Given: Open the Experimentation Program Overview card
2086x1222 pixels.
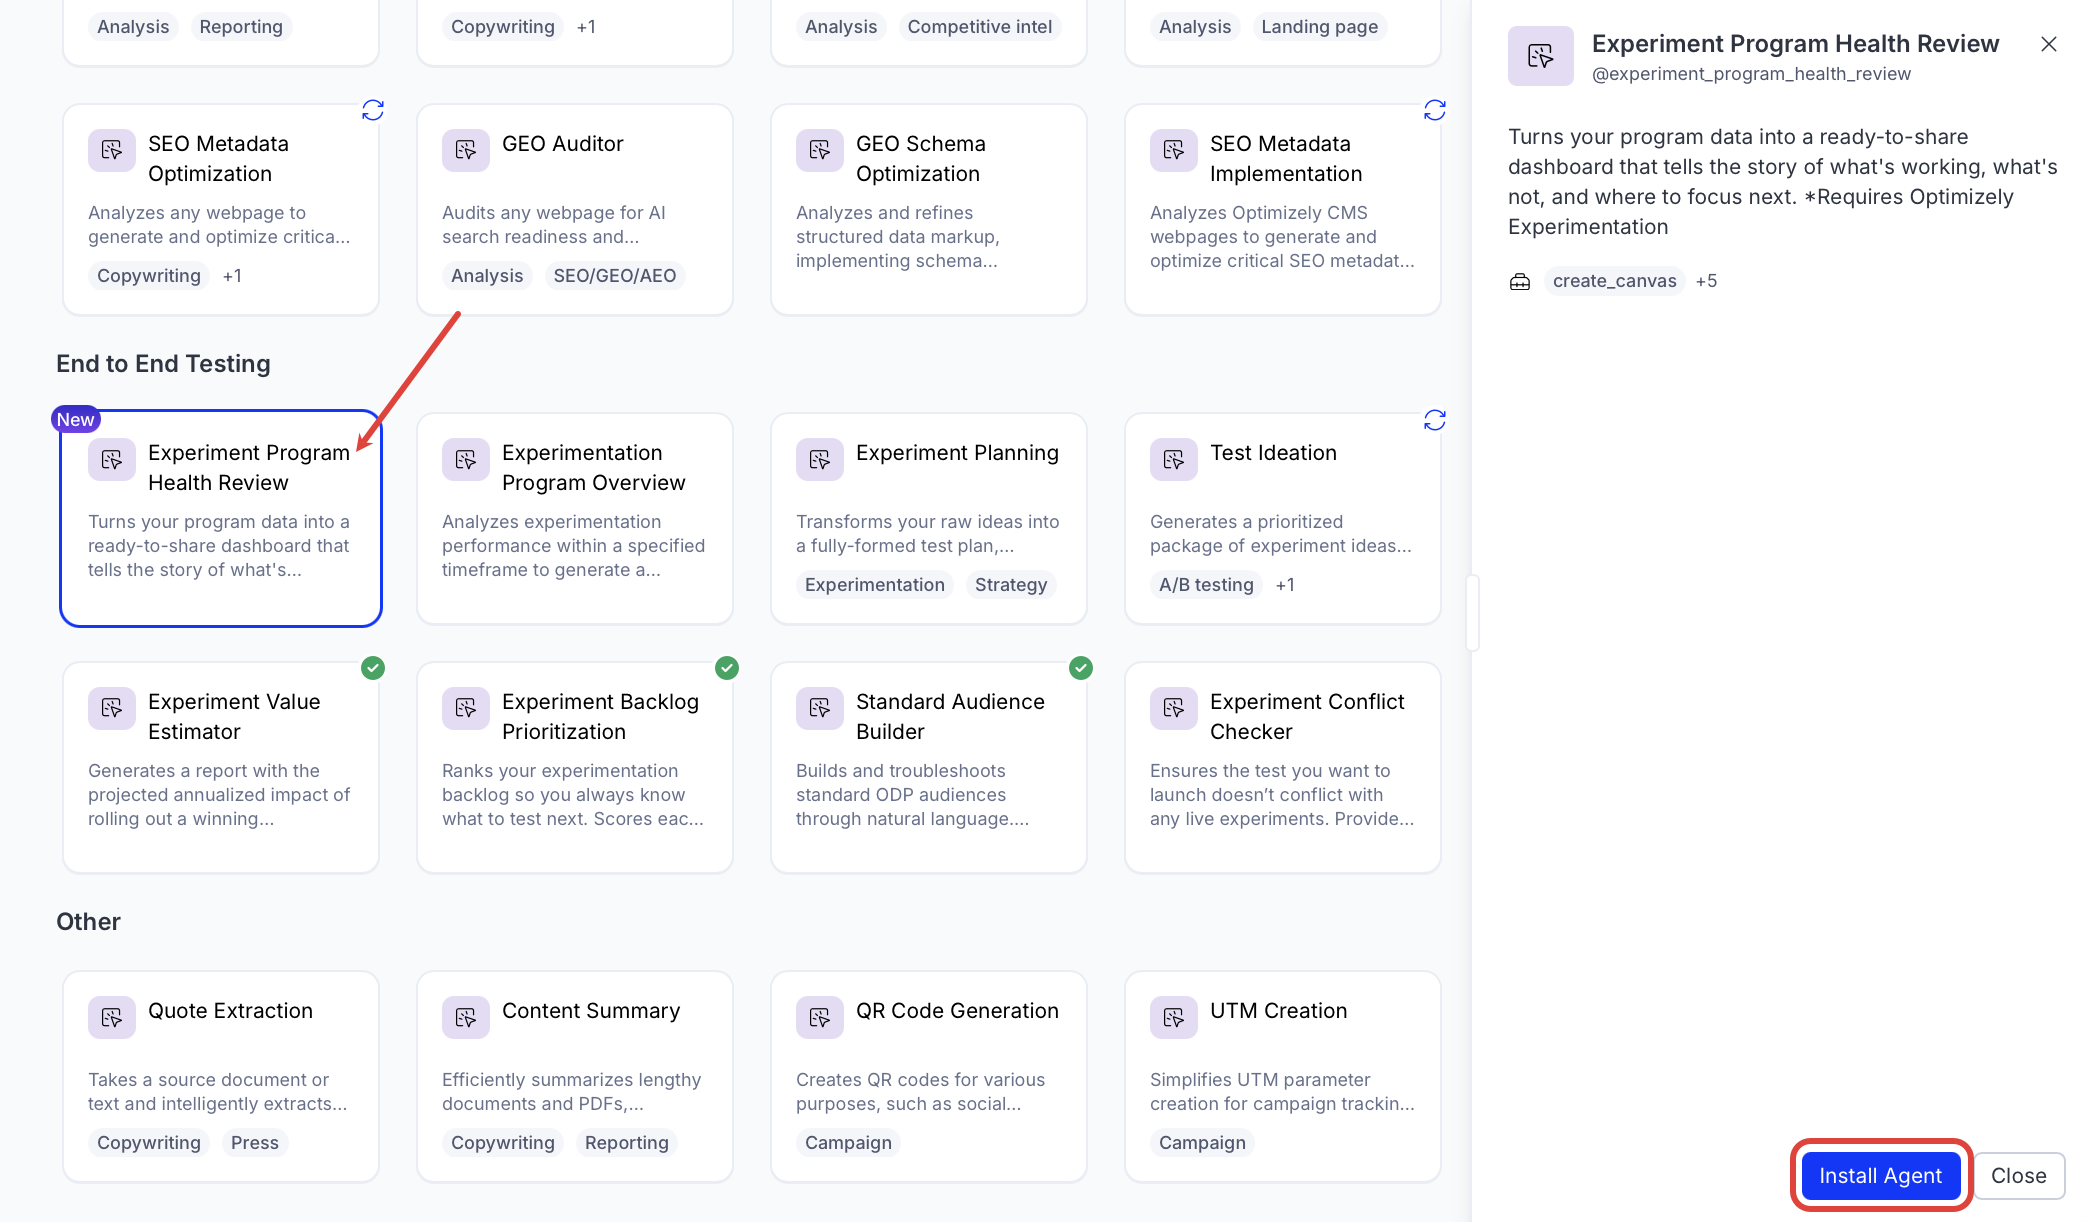Looking at the screenshot, I should (x=575, y=518).
